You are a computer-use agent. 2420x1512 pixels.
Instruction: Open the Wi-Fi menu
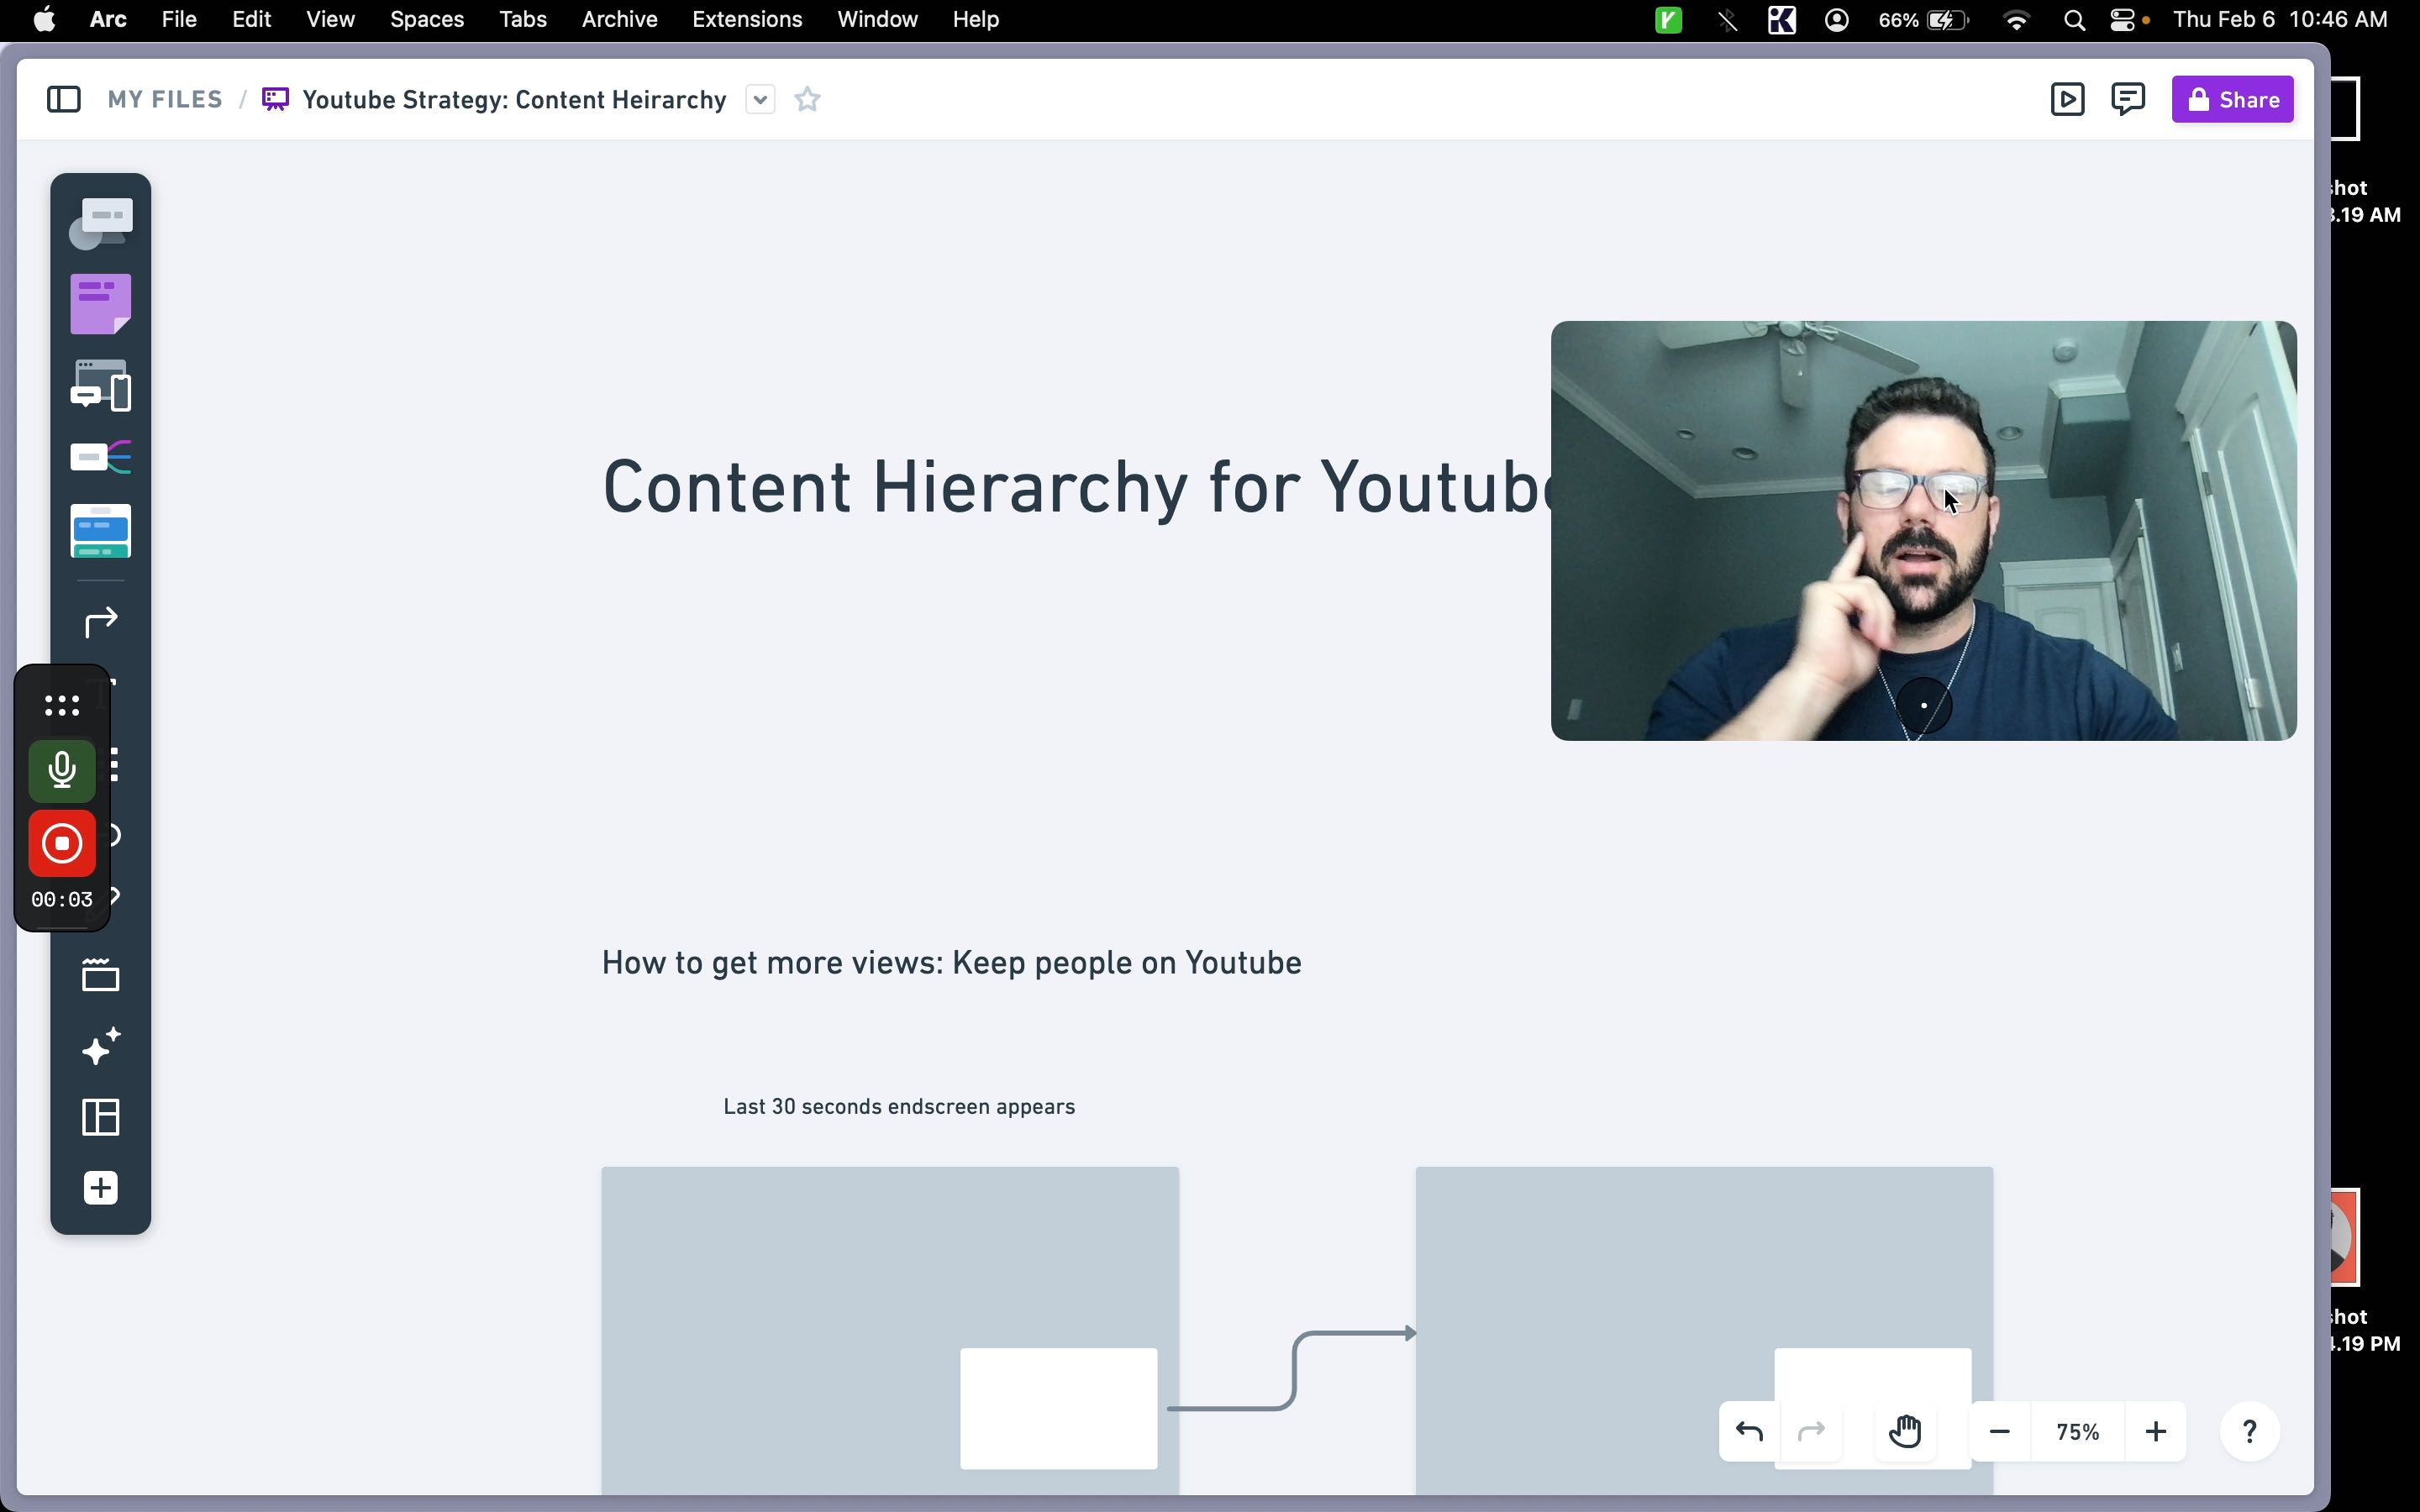[x=2018, y=19]
